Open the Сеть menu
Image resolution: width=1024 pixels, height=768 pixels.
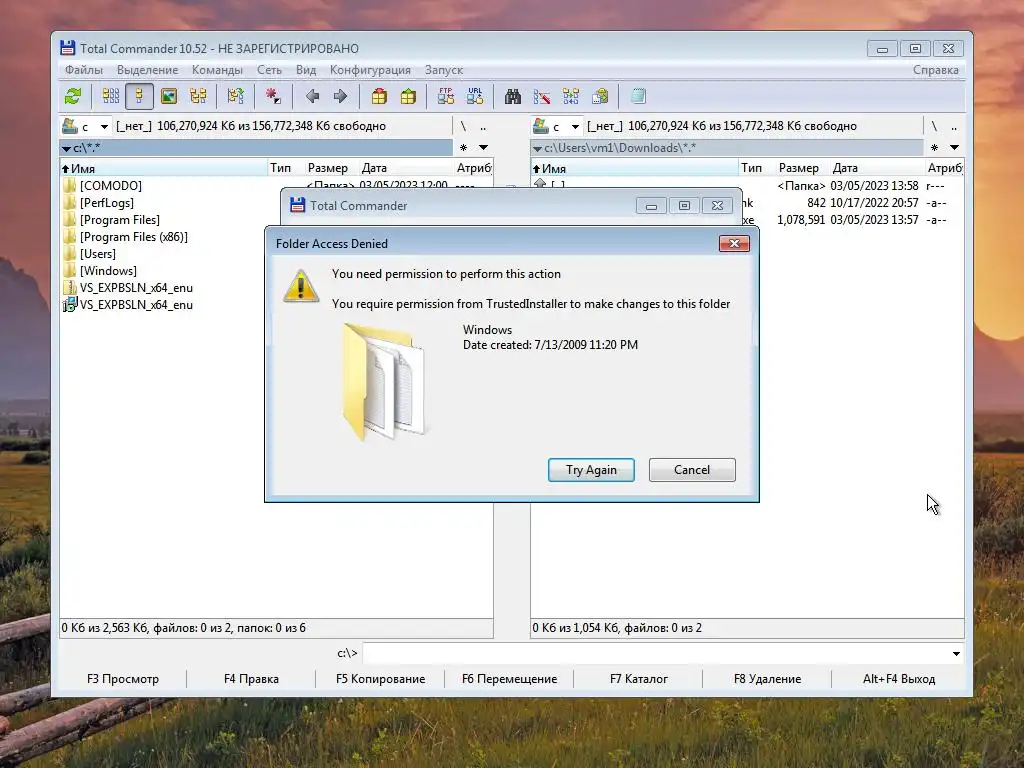(269, 70)
